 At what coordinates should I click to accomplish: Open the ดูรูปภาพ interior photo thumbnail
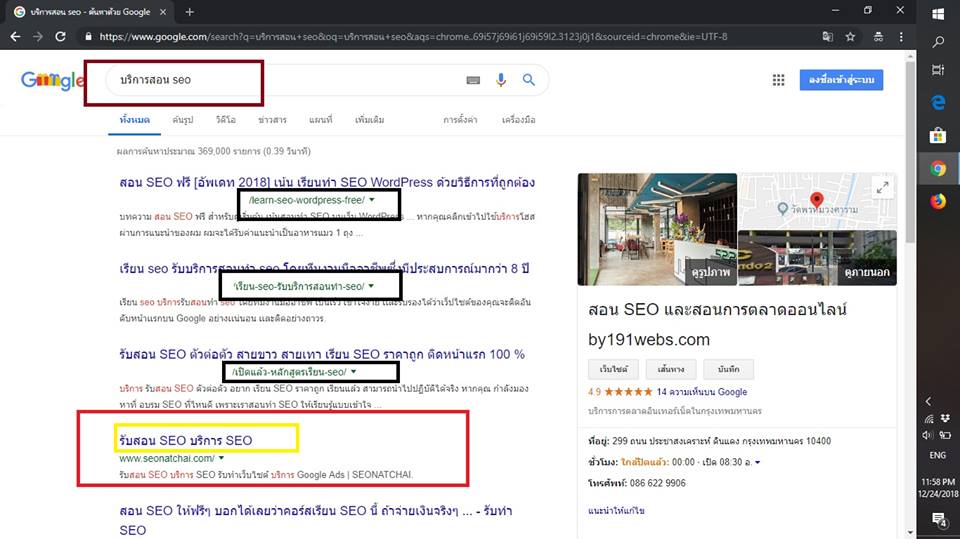[x=657, y=229]
